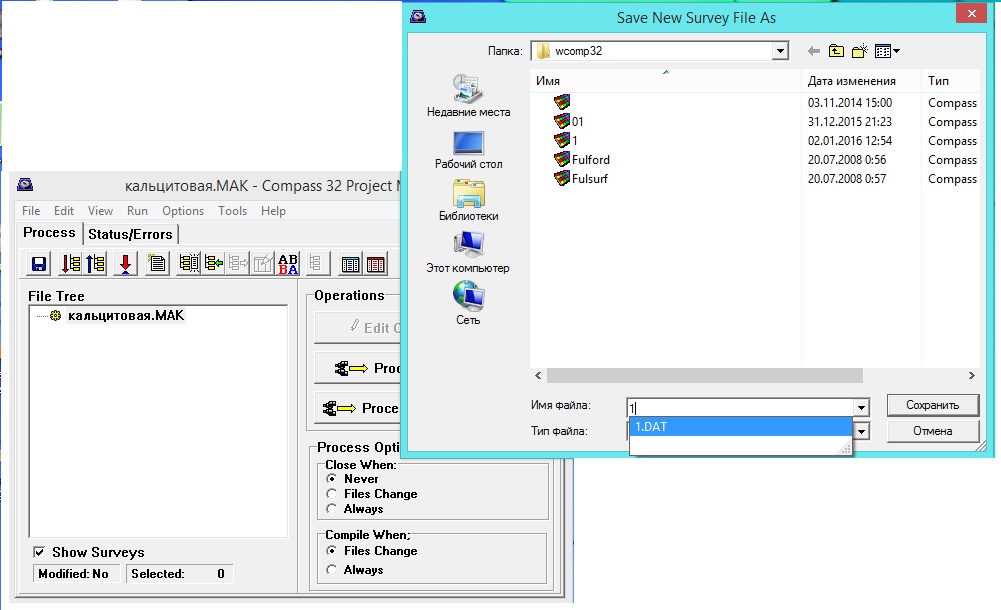Click the Up One Level folder icon

pyautogui.click(x=836, y=51)
